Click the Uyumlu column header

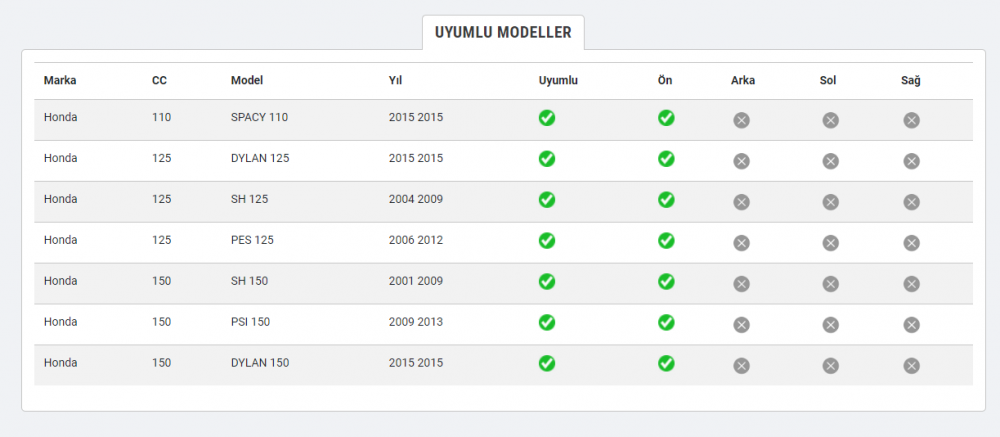558,80
